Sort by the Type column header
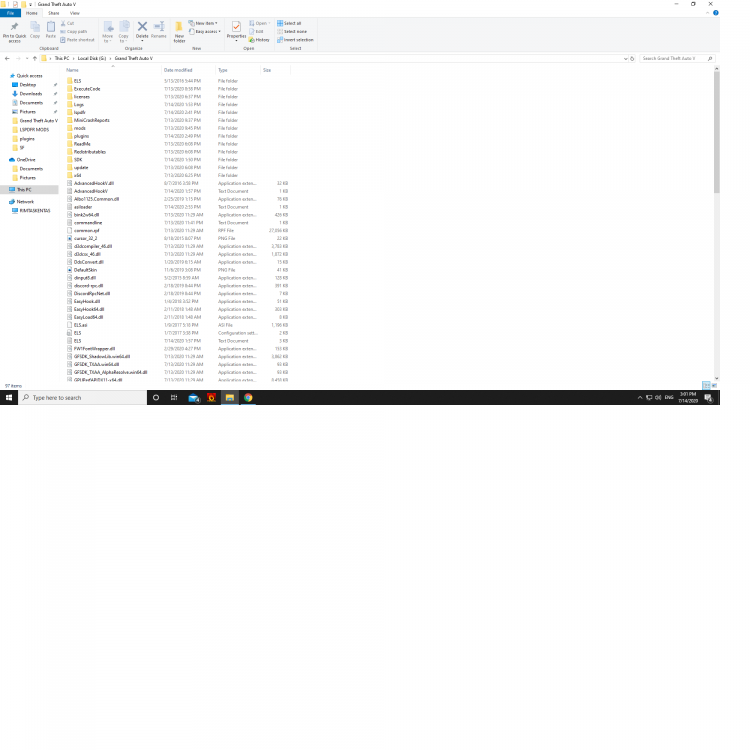Viewport: 750px width, 750px height. (238, 70)
